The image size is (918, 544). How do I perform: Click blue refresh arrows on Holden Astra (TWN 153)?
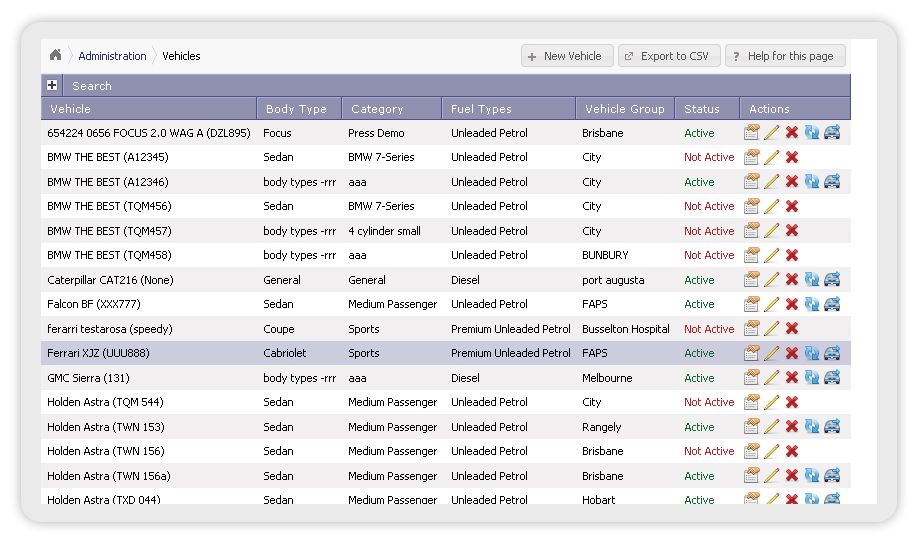[812, 427]
